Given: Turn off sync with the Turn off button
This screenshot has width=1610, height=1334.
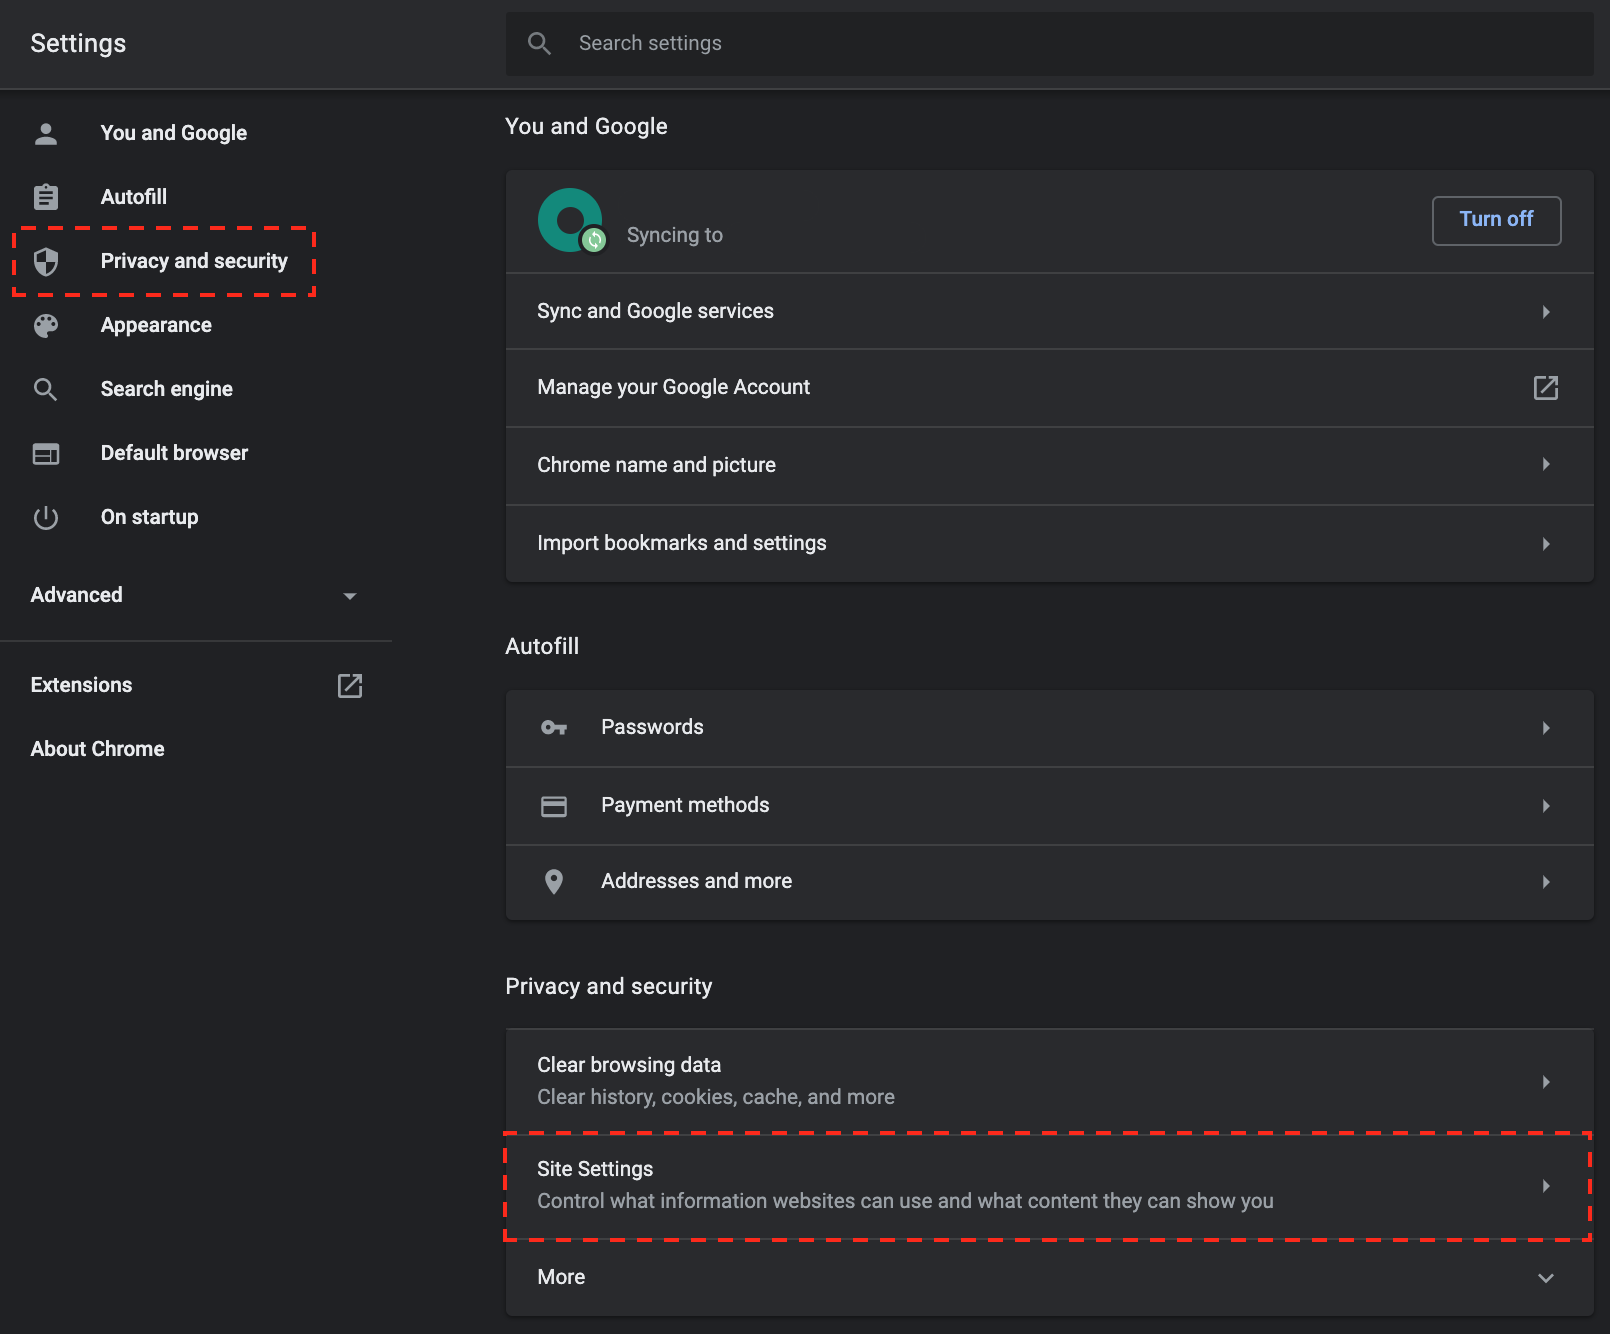Looking at the screenshot, I should point(1496,220).
